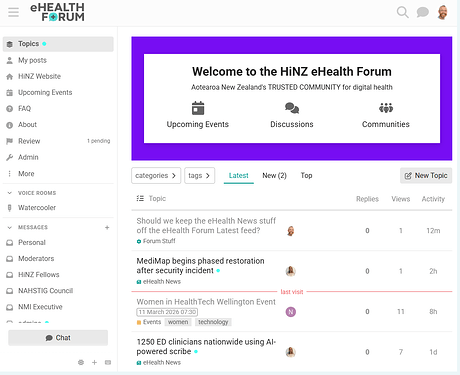
Task: Open the 1250 ED clinicians AI scribe topic
Action: click(206, 347)
